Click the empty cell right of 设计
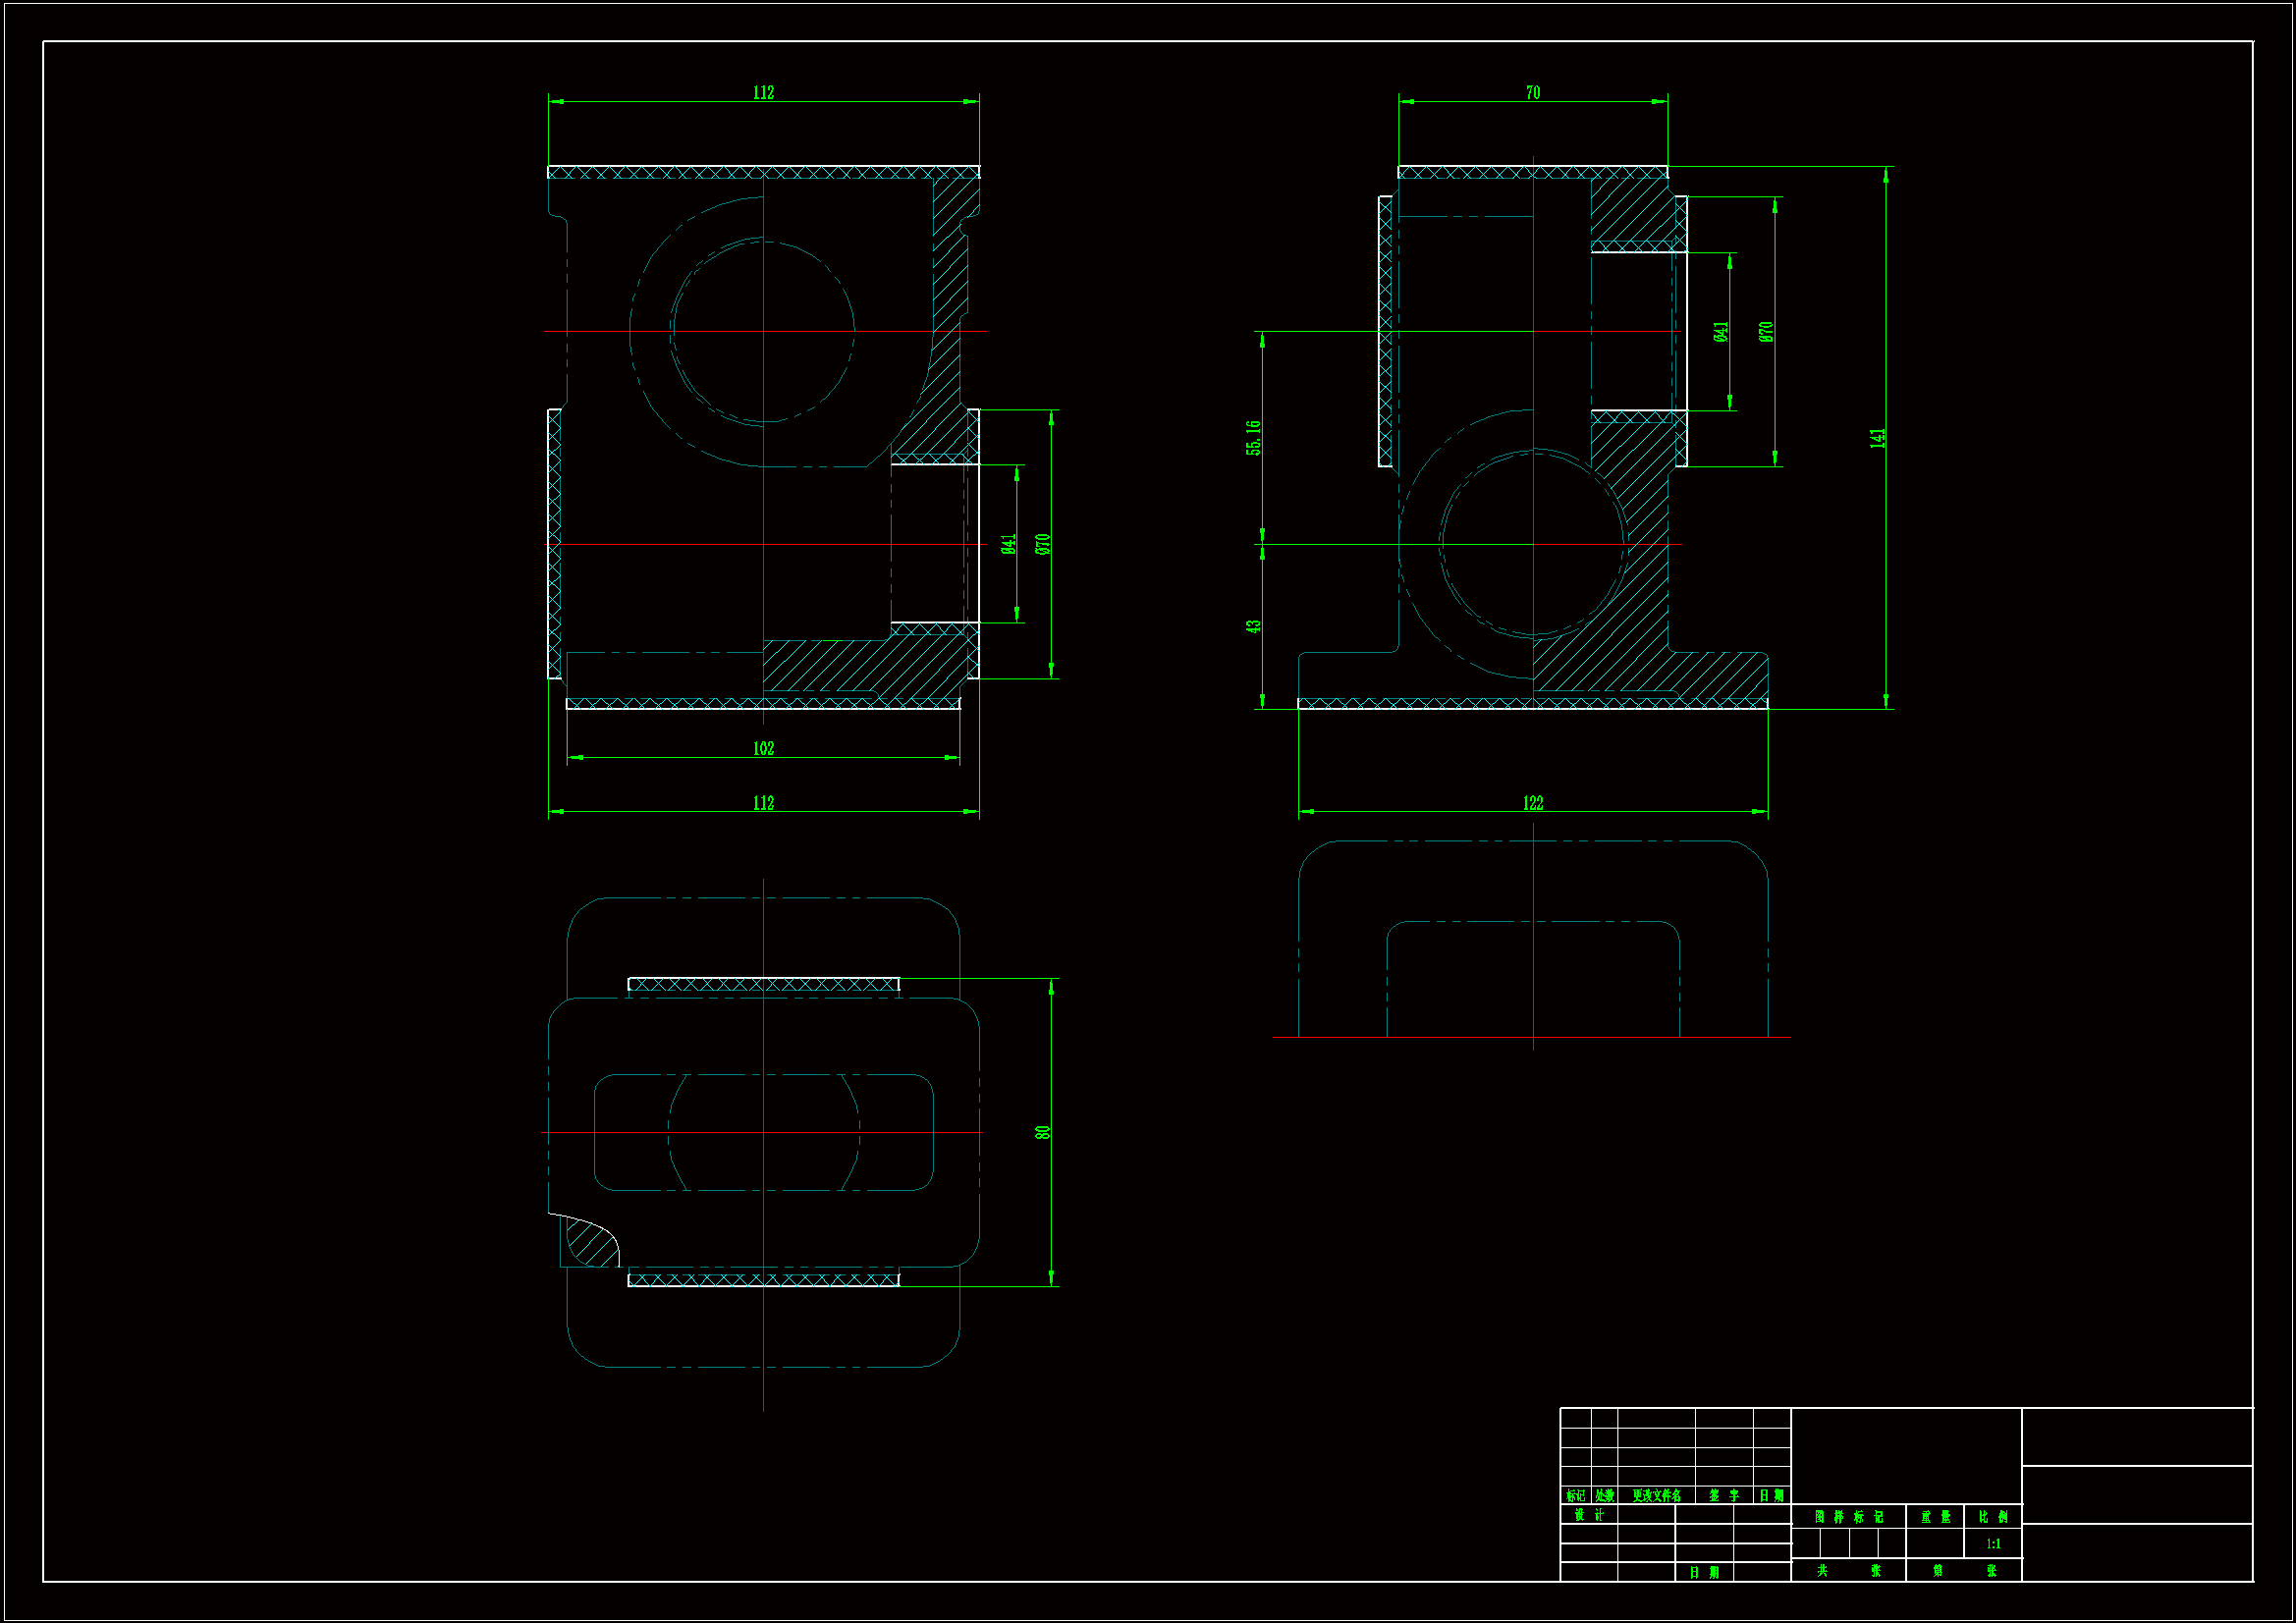 click(1645, 1514)
